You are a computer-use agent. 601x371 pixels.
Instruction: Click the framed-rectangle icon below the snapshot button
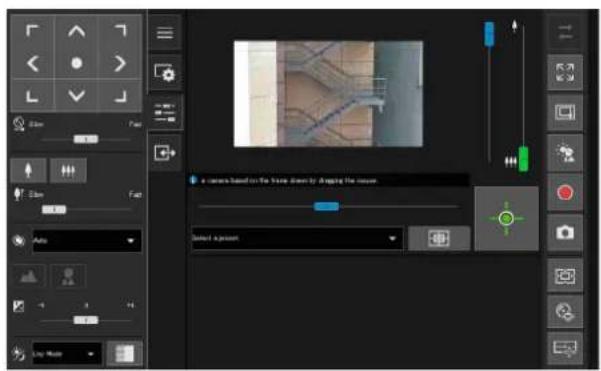[x=565, y=276]
